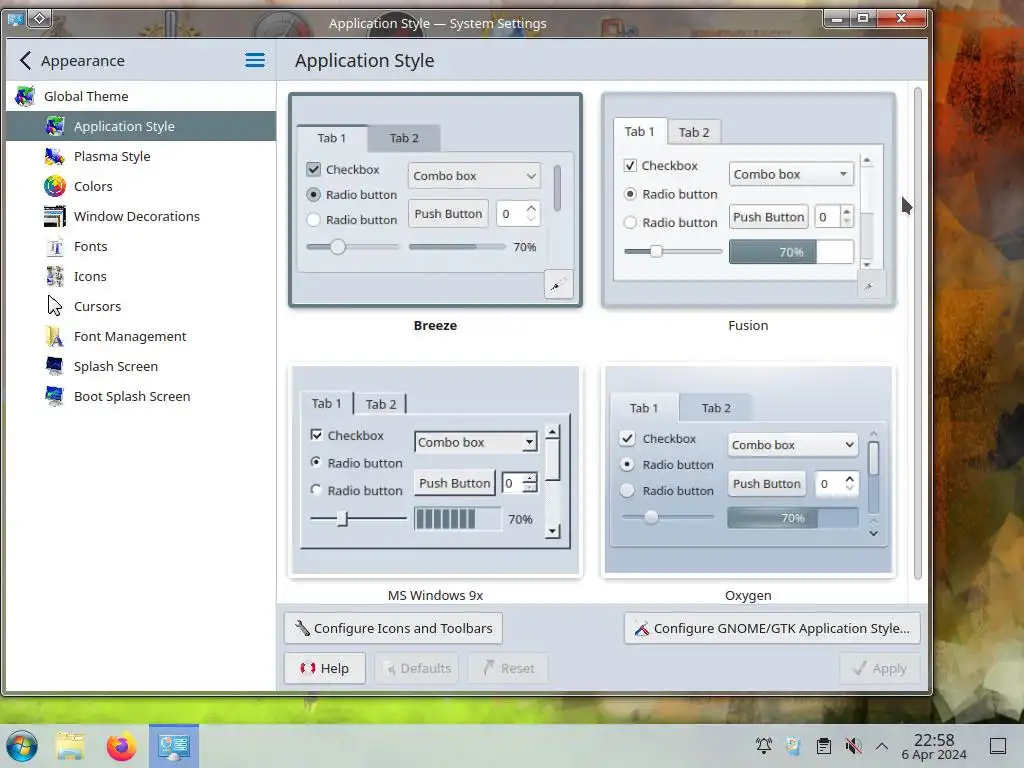Switch to Tab 2 in Breeze preview
Image resolution: width=1024 pixels, height=768 pixels.
pos(404,138)
